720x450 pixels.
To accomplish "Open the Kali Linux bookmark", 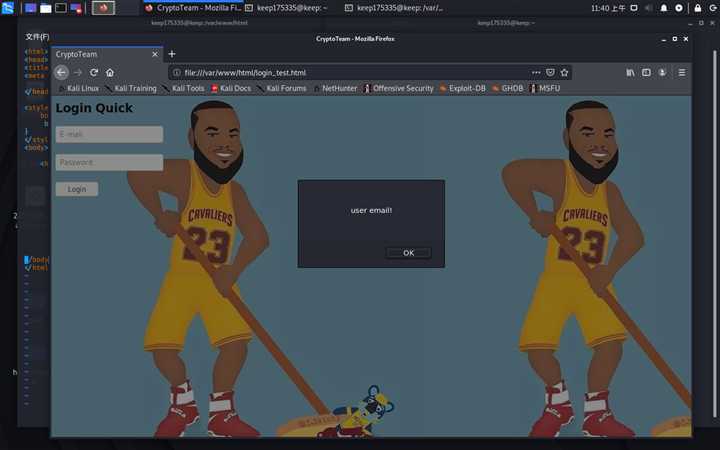I will (x=79, y=88).
